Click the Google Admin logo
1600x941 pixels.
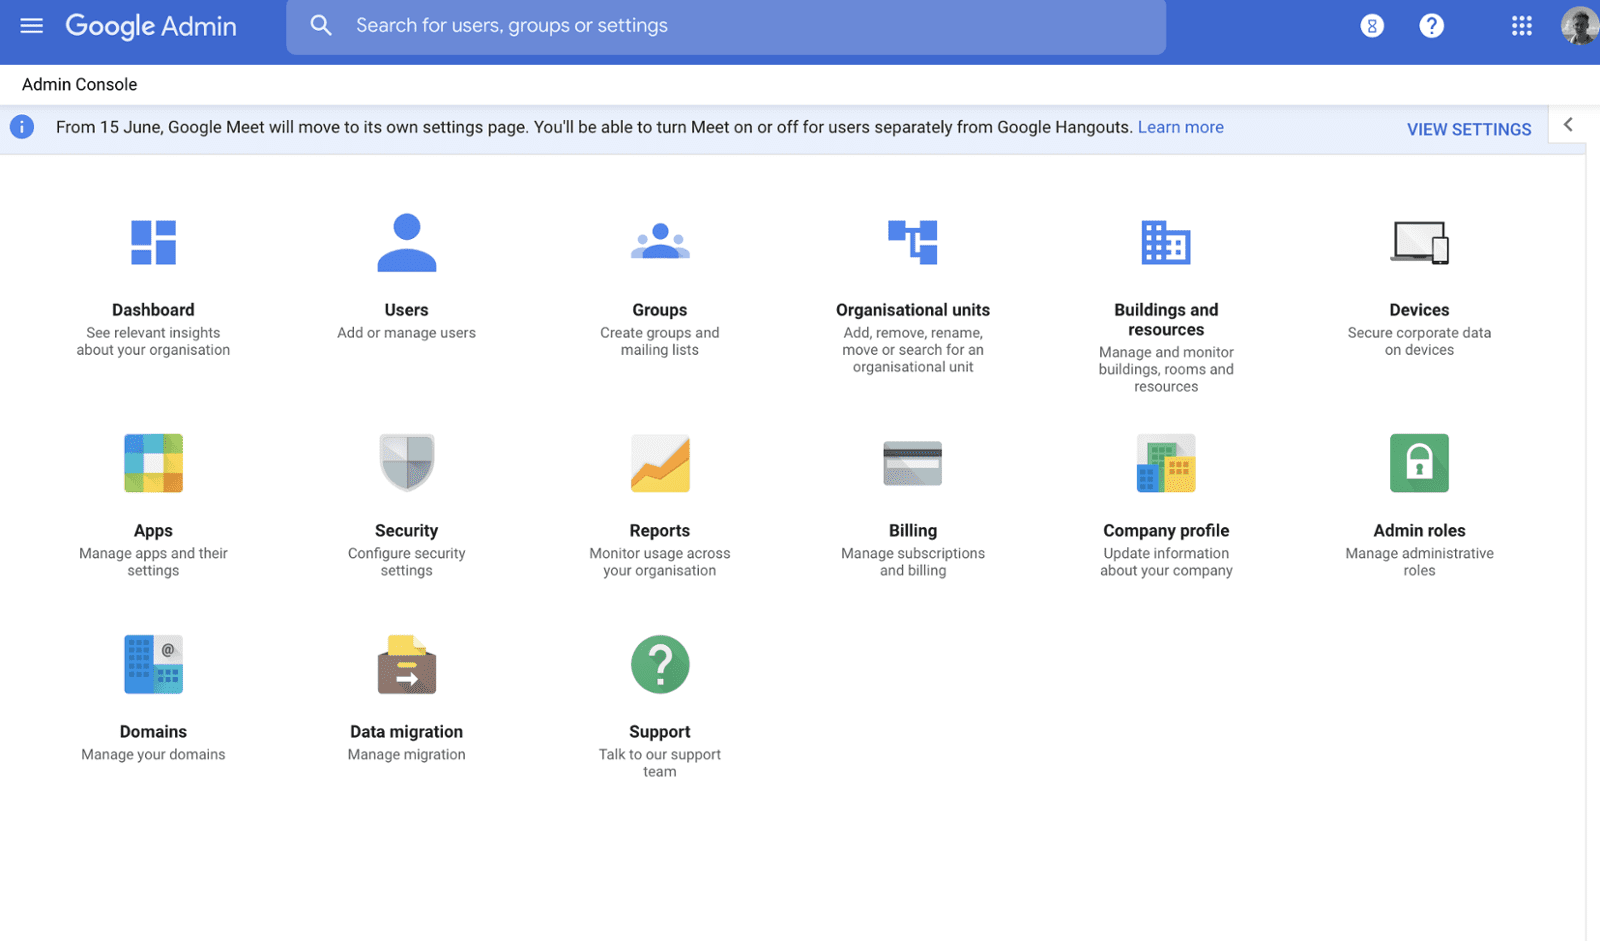(x=151, y=26)
